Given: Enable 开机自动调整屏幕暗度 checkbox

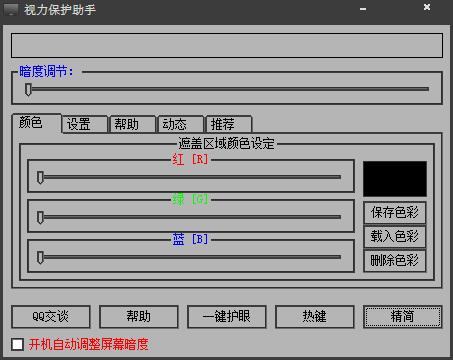Looking at the screenshot, I should click(17, 344).
